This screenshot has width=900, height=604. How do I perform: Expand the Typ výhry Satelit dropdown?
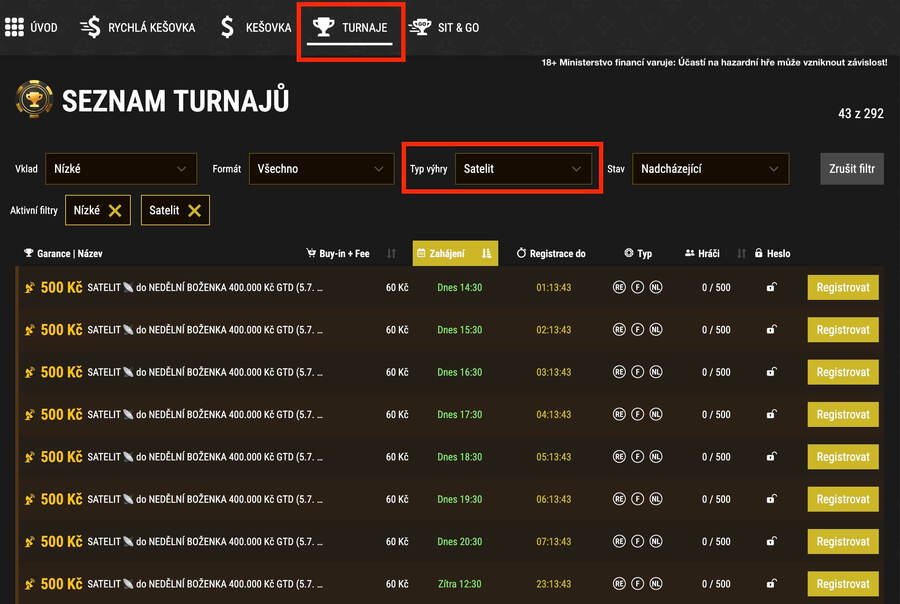coord(523,169)
